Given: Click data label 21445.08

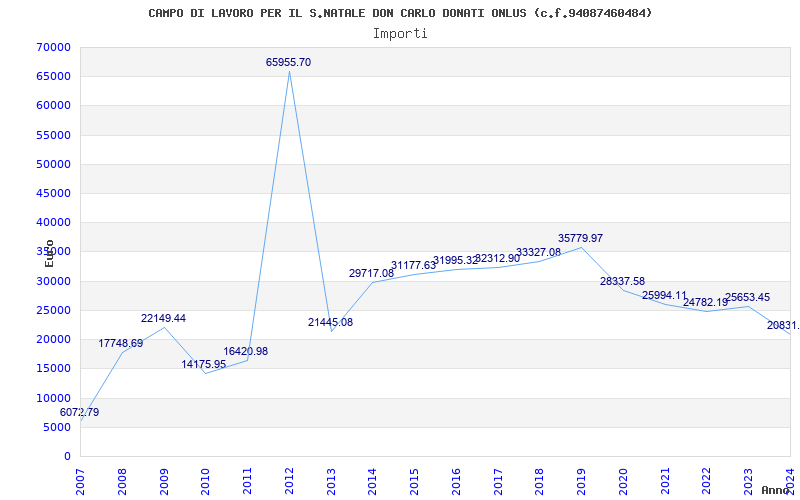Looking at the screenshot, I should click(x=330, y=322).
